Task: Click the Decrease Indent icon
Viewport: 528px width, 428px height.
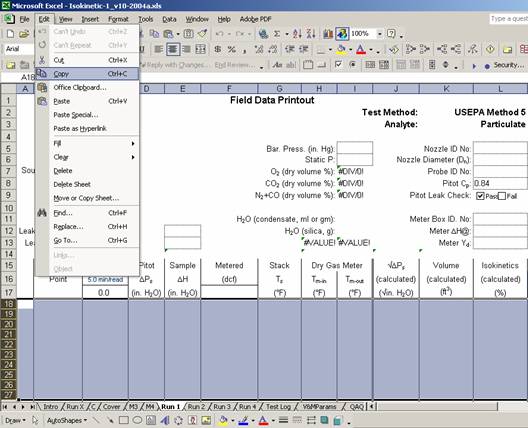Action: [290, 50]
